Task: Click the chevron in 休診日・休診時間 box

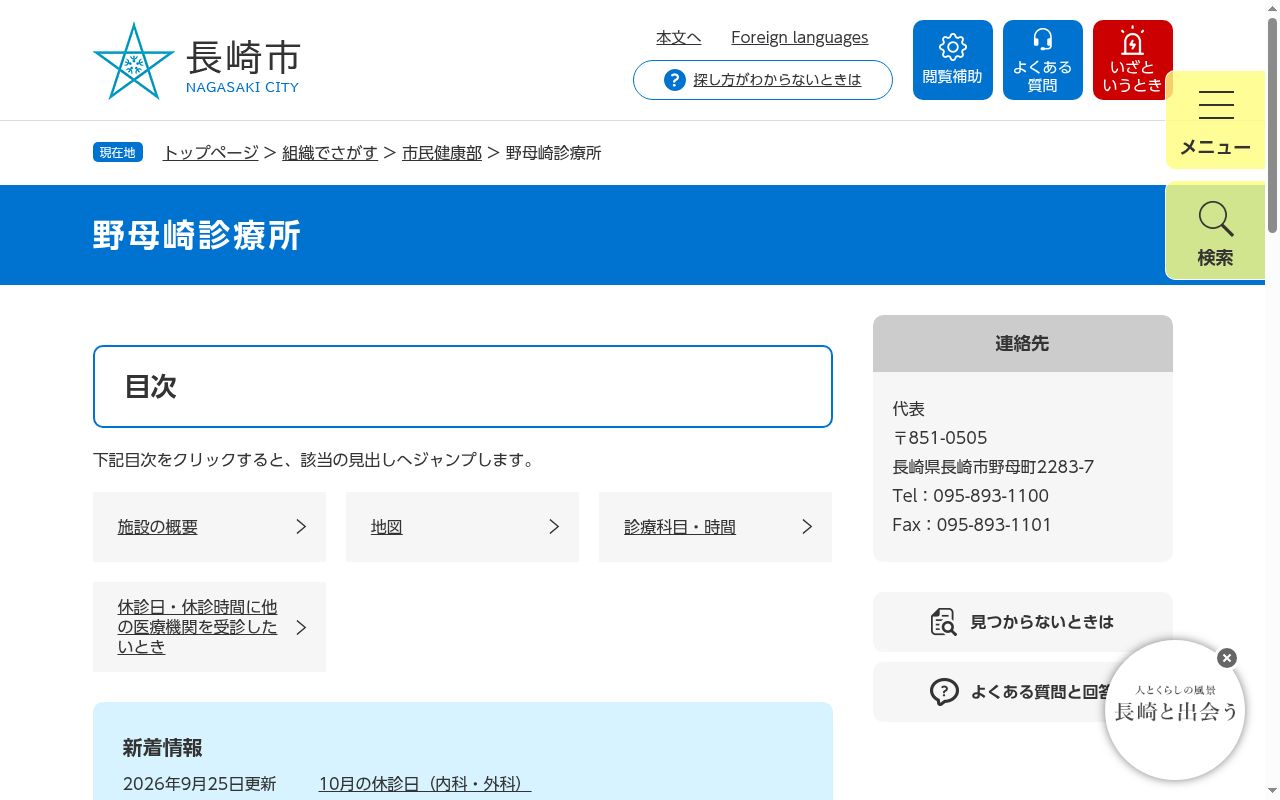Action: click(x=301, y=627)
